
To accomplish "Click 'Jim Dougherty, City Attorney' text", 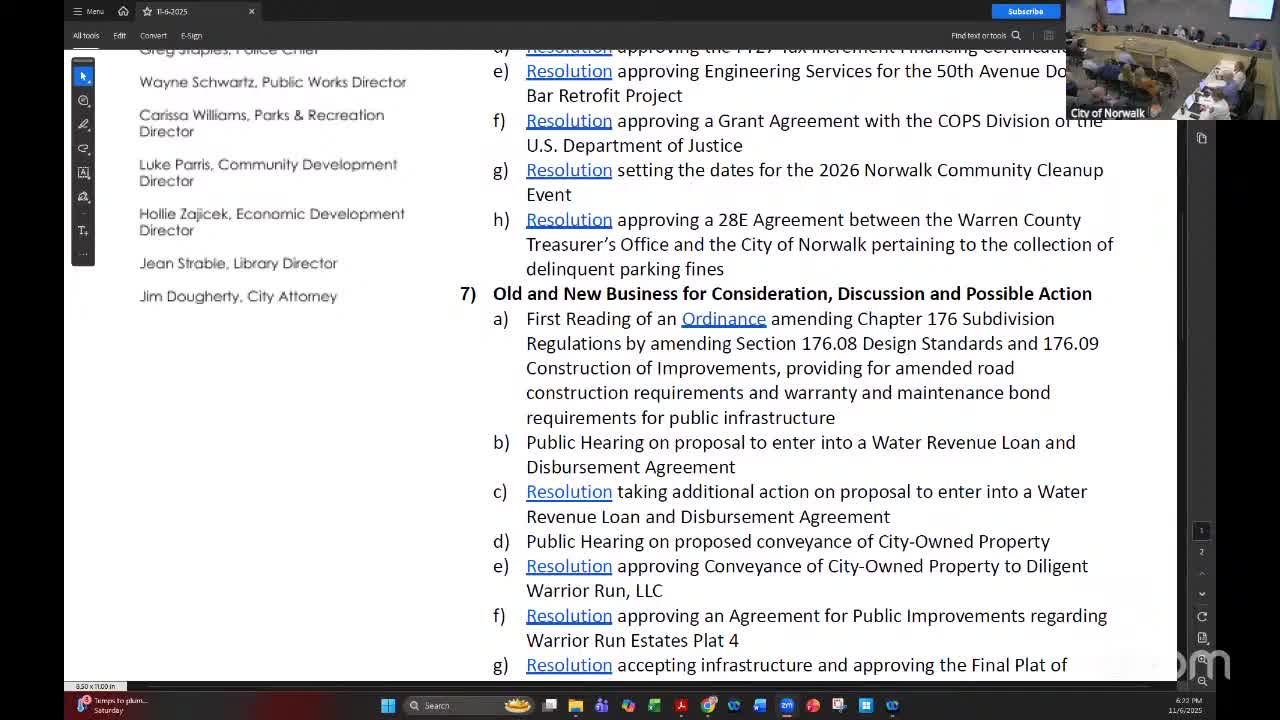I will tap(238, 296).
